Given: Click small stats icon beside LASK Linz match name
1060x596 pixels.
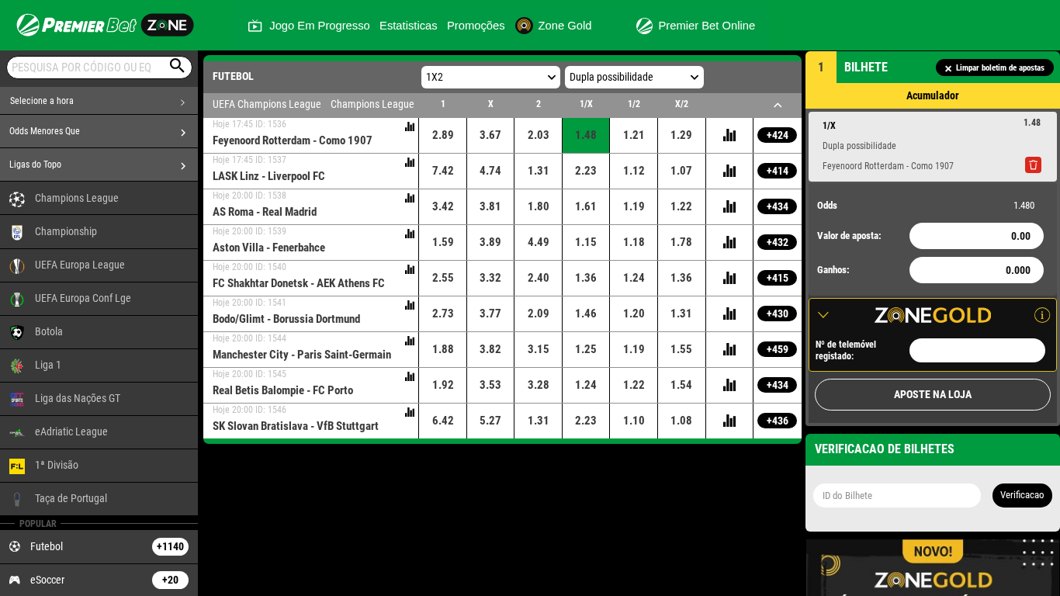Looking at the screenshot, I should [x=410, y=162].
